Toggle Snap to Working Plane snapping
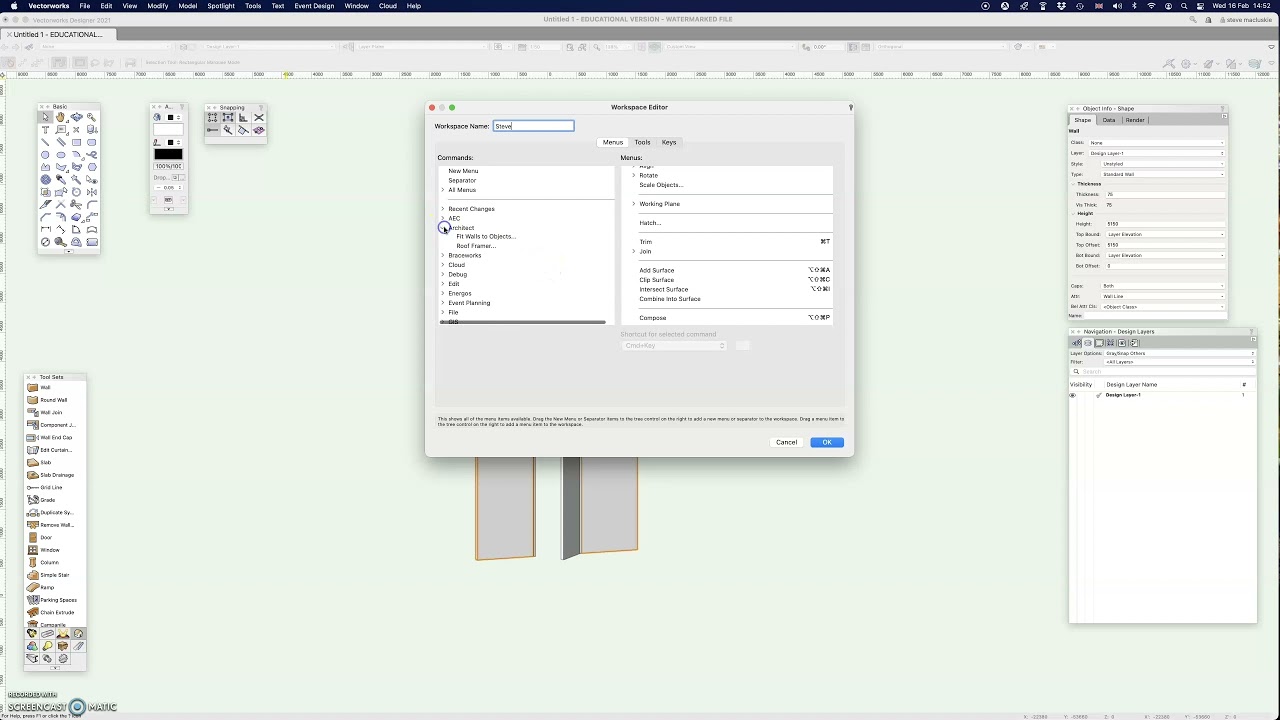This screenshot has height=720, width=1280. (x=259, y=130)
